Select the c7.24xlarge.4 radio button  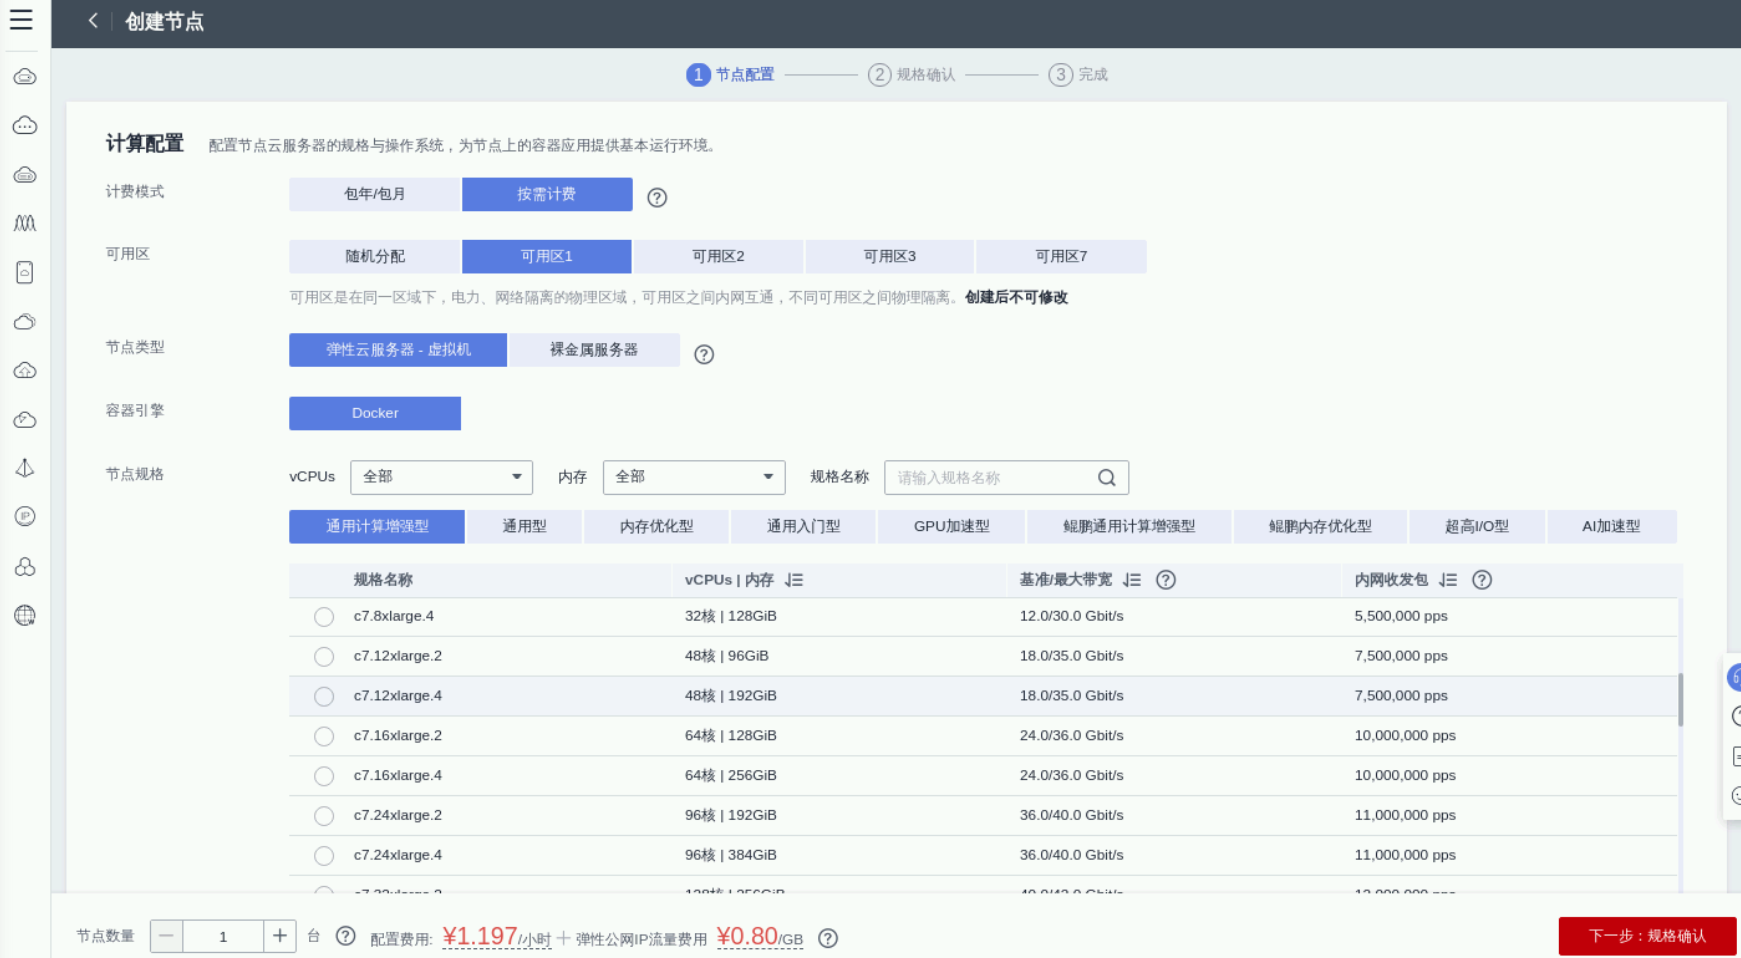[324, 856]
